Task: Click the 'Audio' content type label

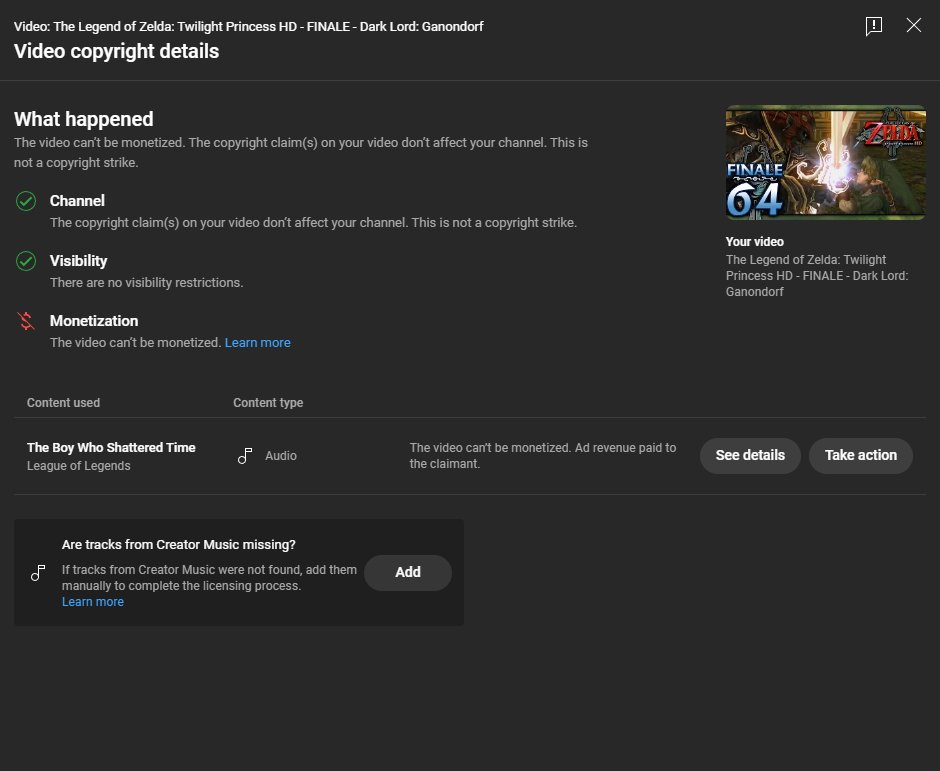Action: click(x=281, y=456)
